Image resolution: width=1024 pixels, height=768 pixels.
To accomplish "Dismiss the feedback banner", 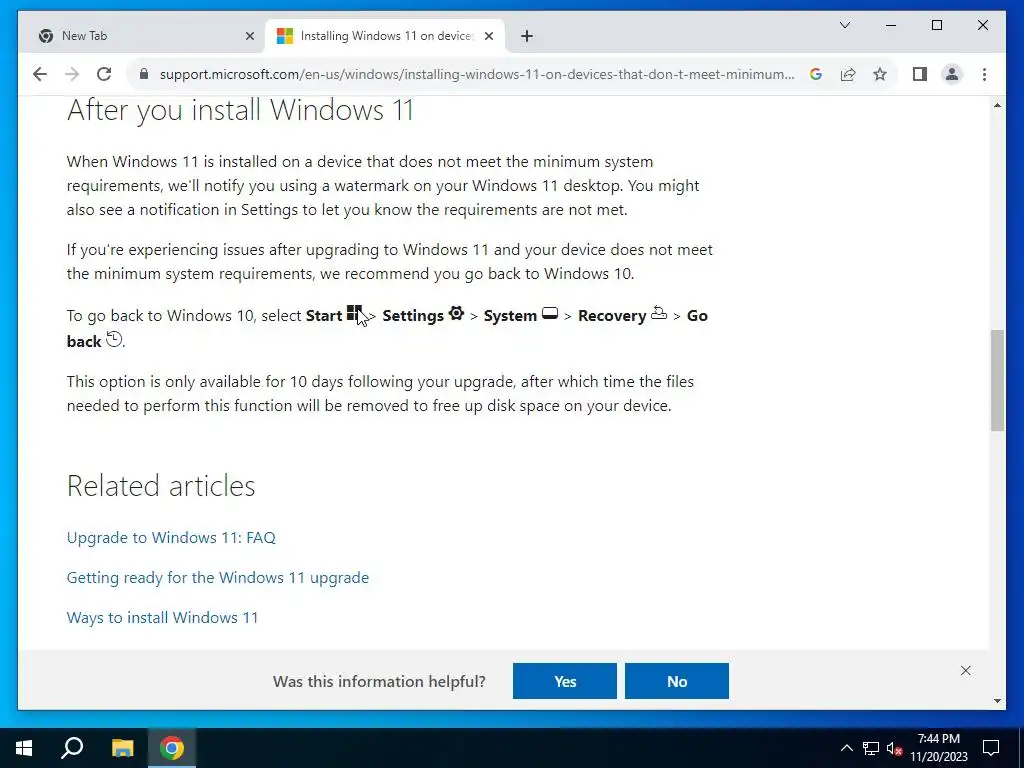I will tap(966, 671).
